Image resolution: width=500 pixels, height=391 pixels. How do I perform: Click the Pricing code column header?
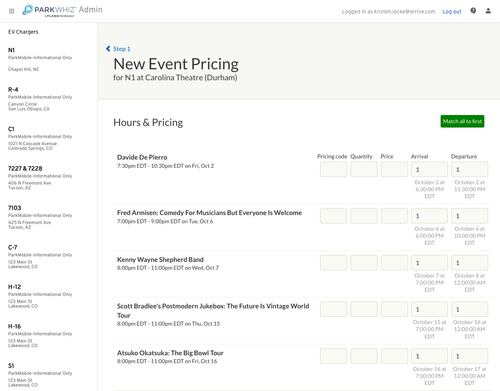[332, 156]
